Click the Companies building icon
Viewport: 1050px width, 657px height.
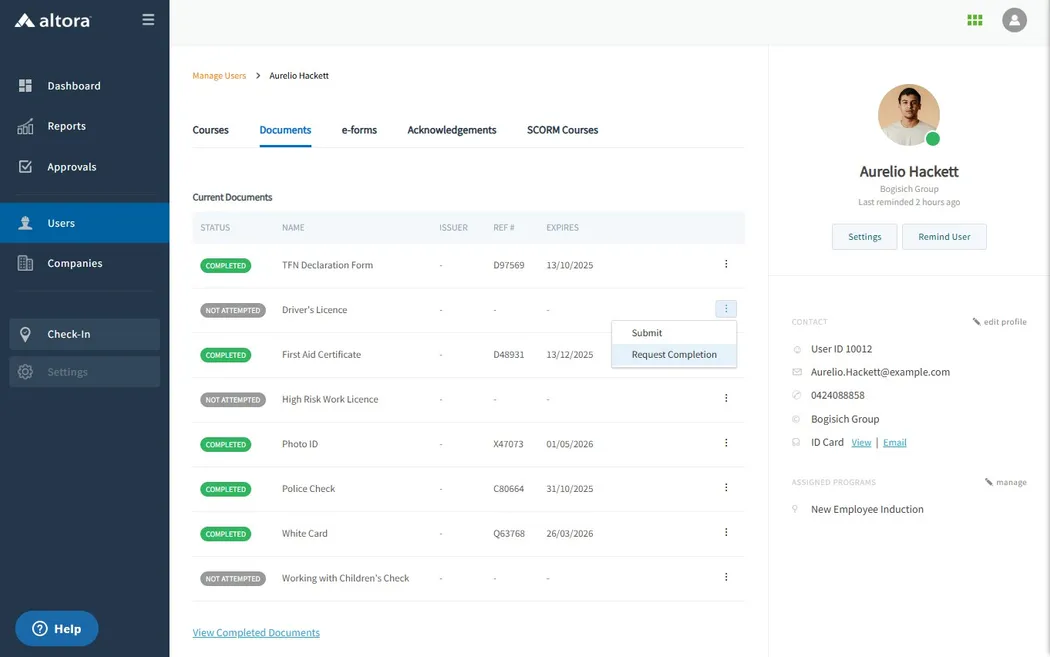pos(25,263)
